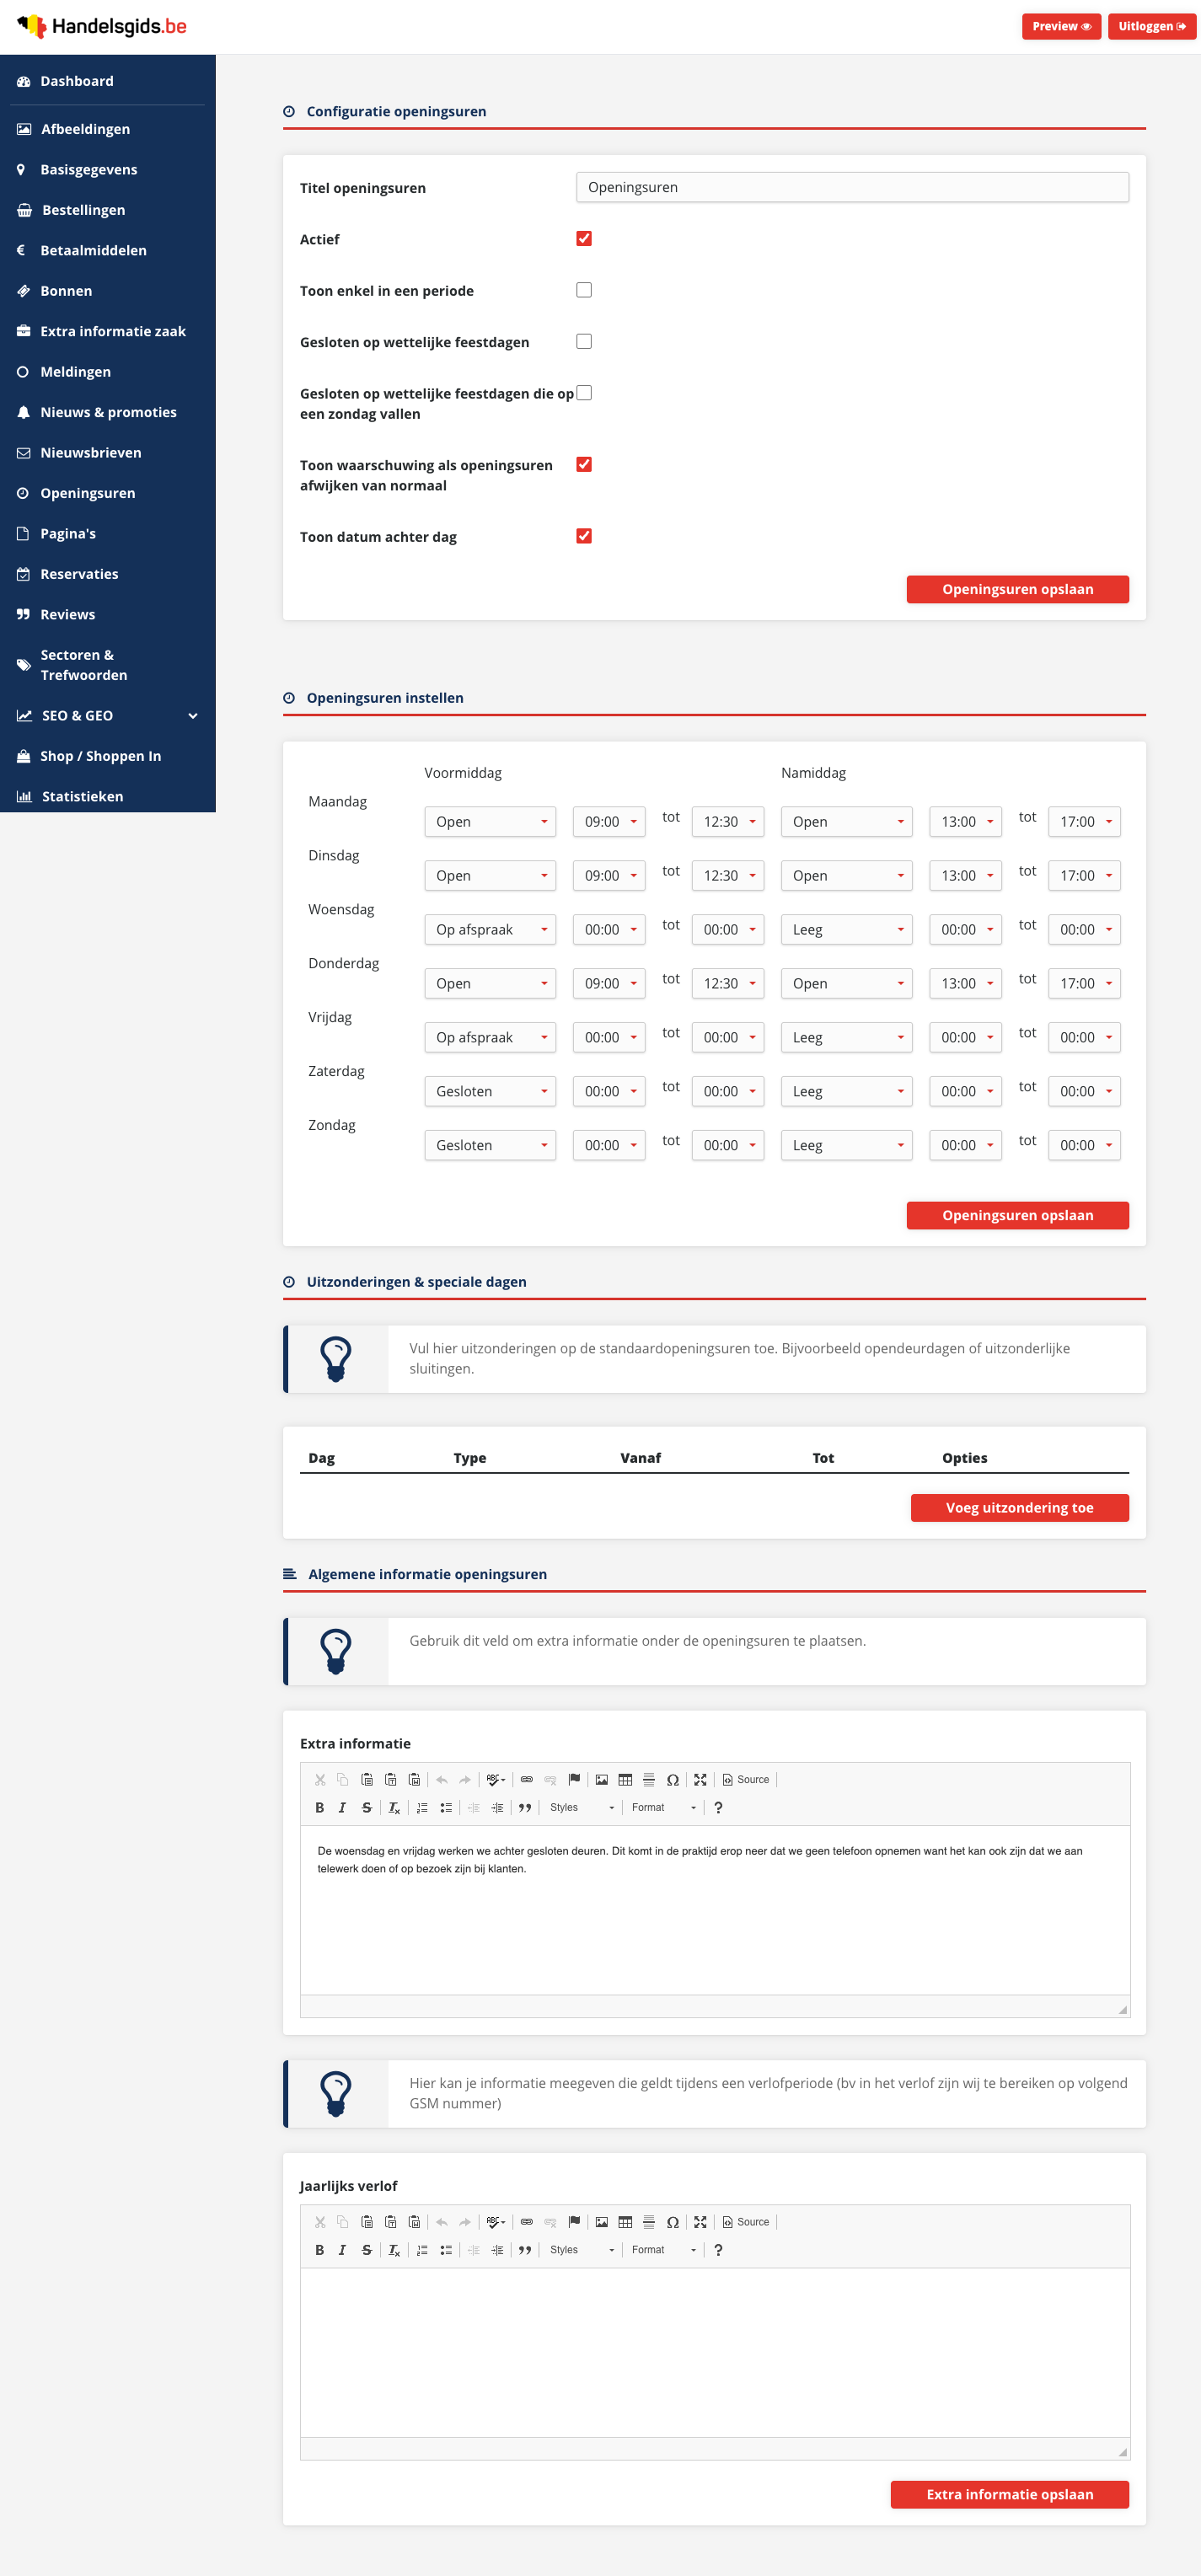This screenshot has height=2576, width=1201.
Task: Open Format dropdown in Jaarlijks verlof editor
Action: (x=663, y=2250)
